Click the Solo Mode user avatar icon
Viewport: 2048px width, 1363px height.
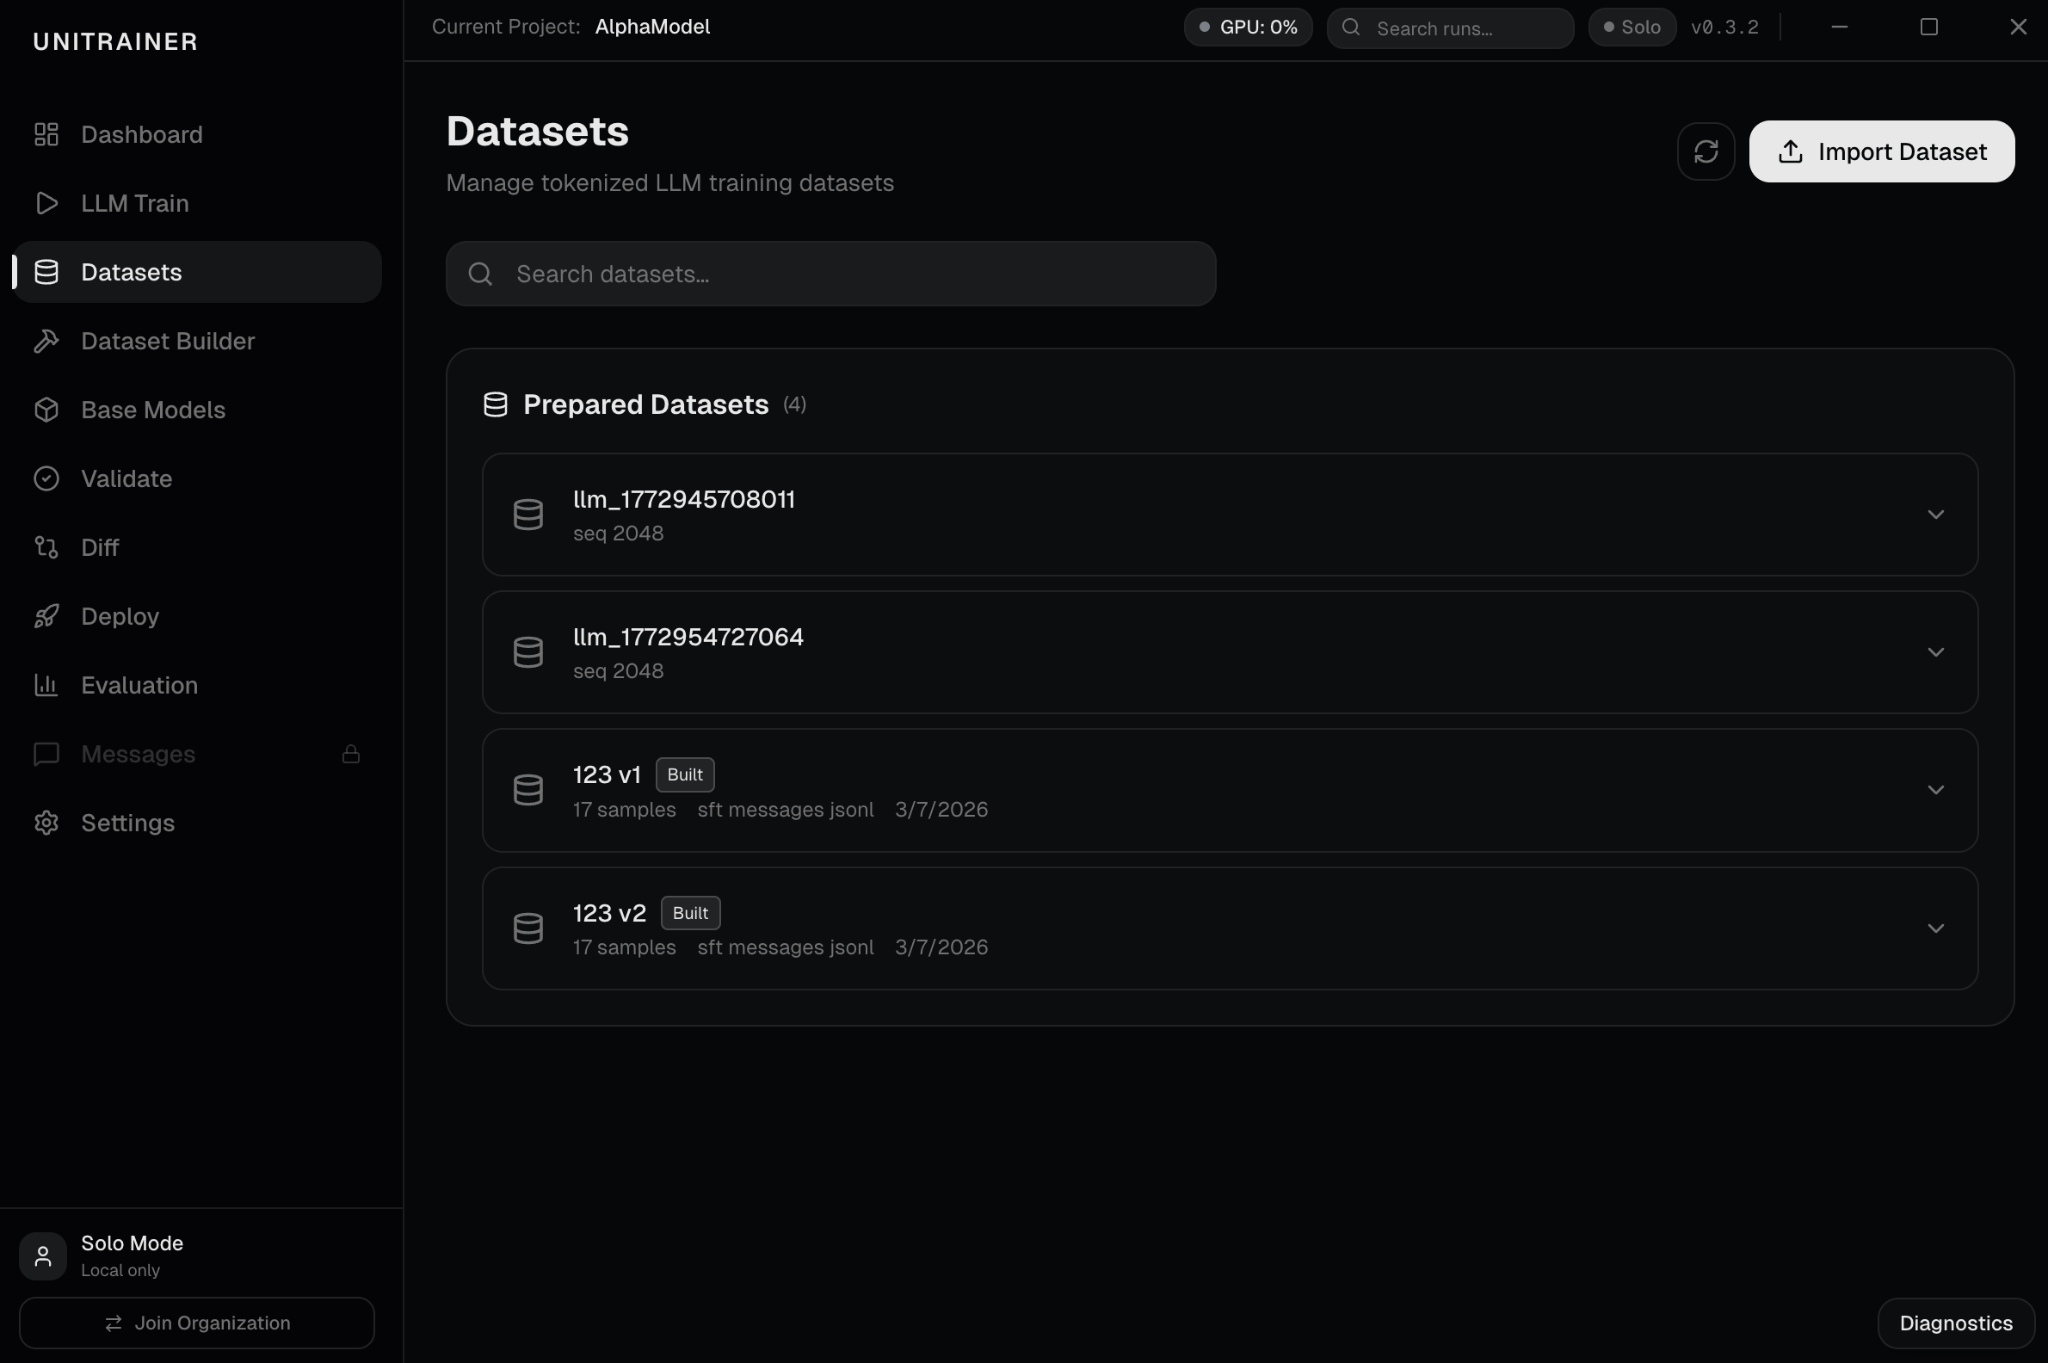[43, 1256]
